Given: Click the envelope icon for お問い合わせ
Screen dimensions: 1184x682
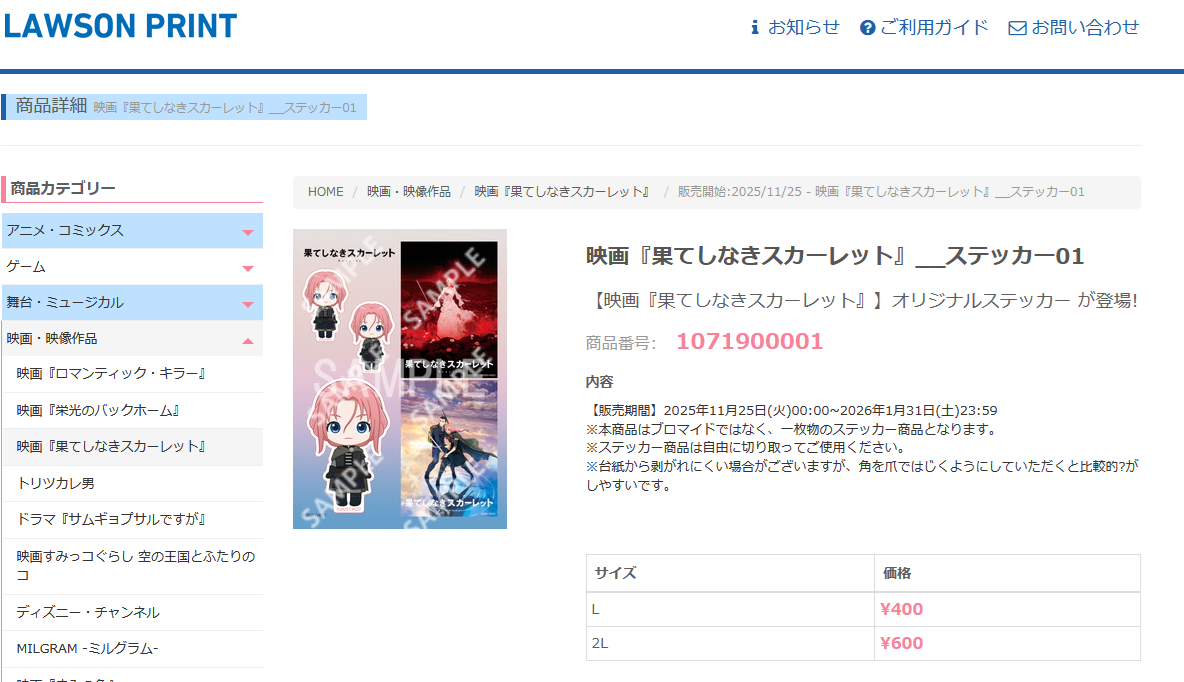Looking at the screenshot, I should point(1017,28).
